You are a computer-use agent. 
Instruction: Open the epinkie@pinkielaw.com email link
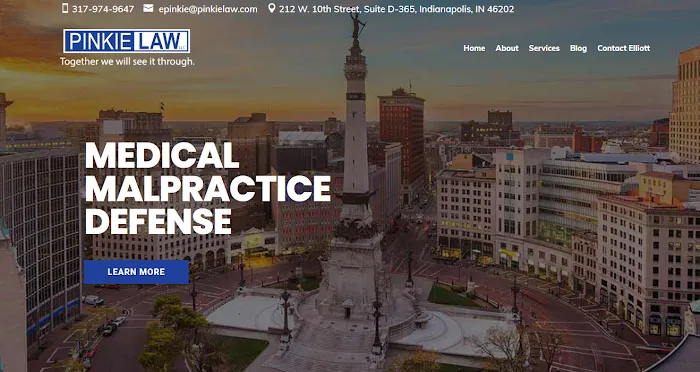[x=208, y=9]
